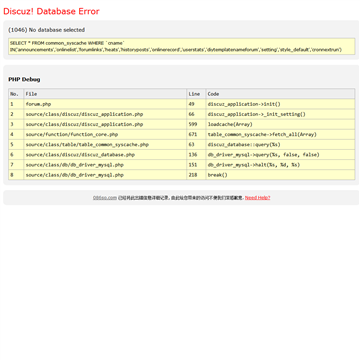Click the query line listing 'announcements', 'onlinelist'
The image size is (360, 360).
click(x=176, y=50)
